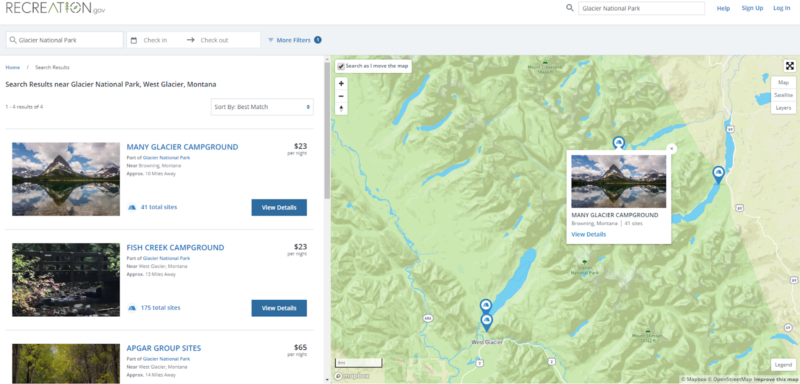Click 41 total sites text
This screenshot has width=800, height=384.
point(159,207)
